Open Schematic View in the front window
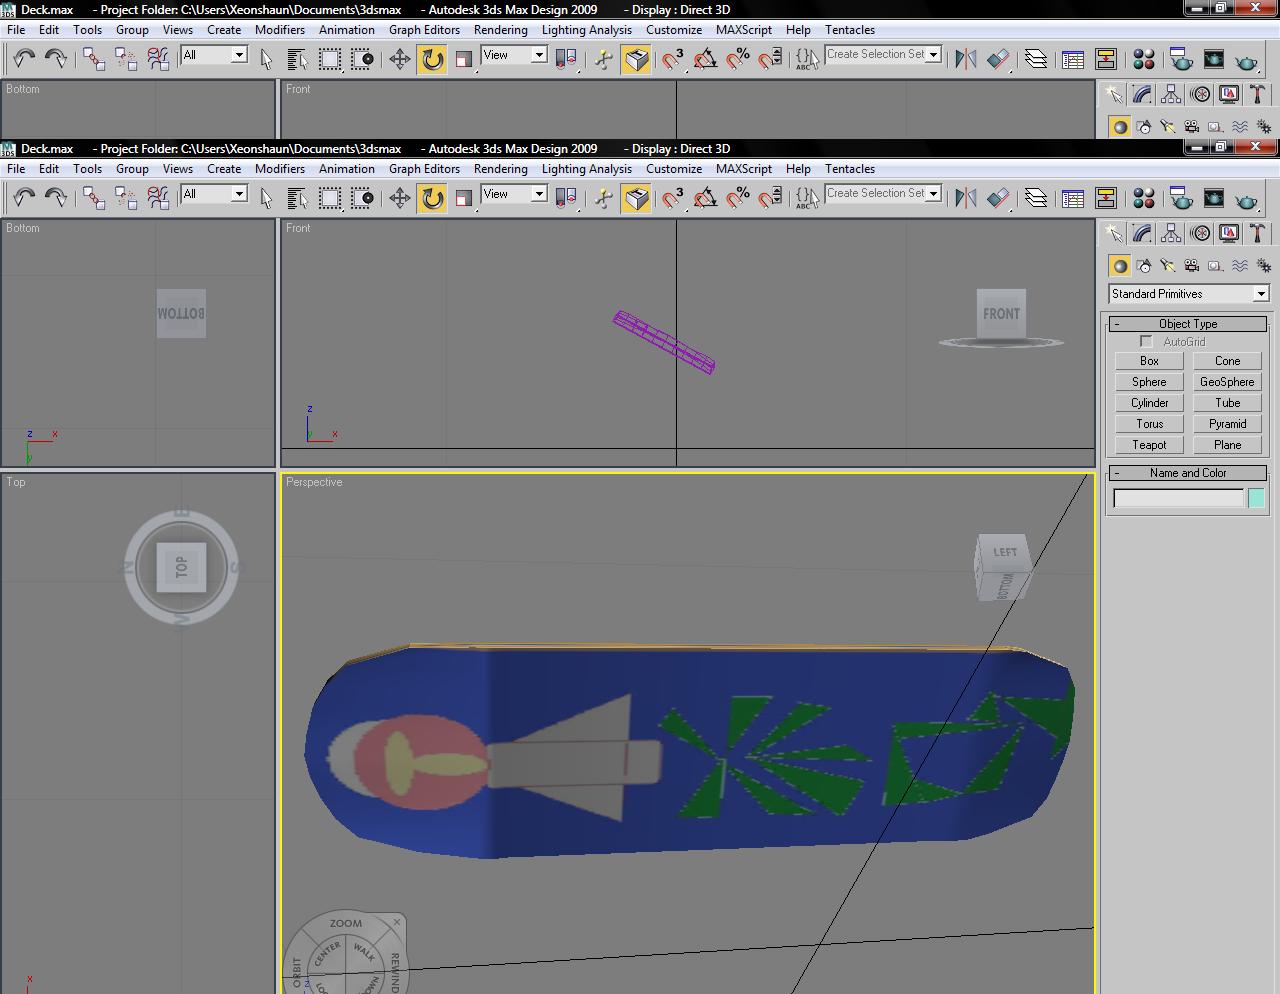 [1106, 198]
